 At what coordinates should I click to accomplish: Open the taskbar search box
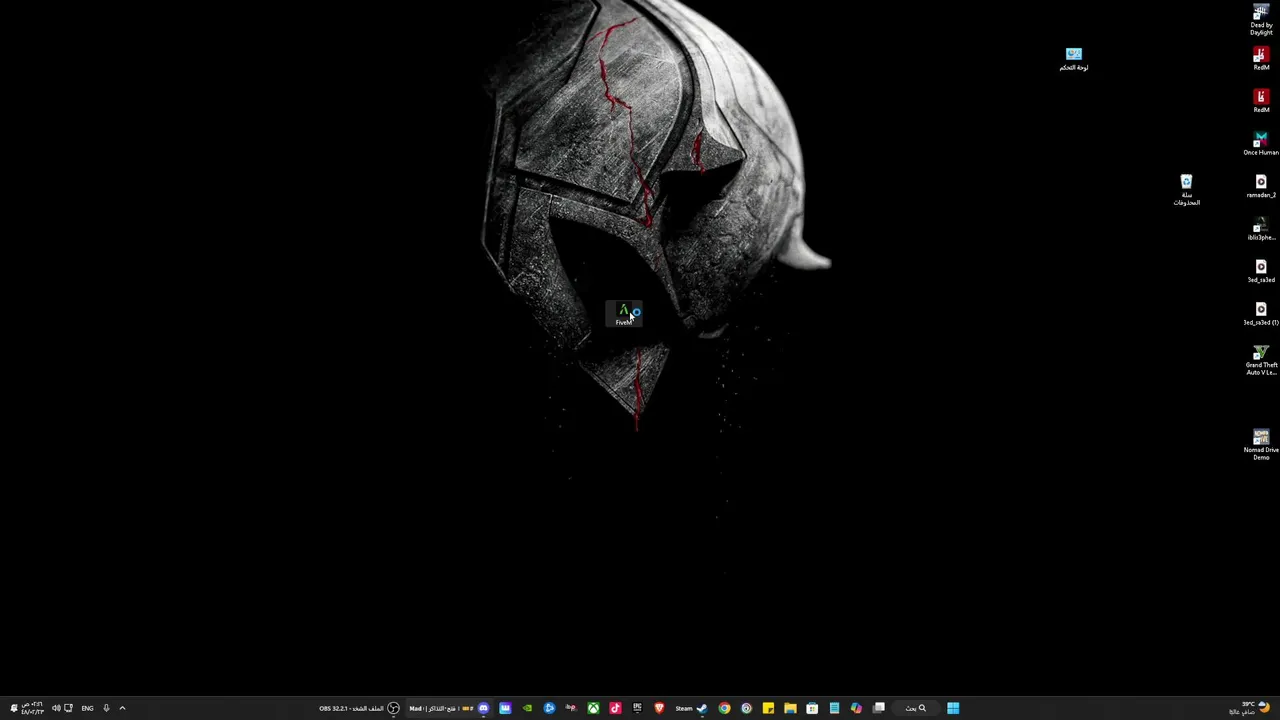point(916,708)
